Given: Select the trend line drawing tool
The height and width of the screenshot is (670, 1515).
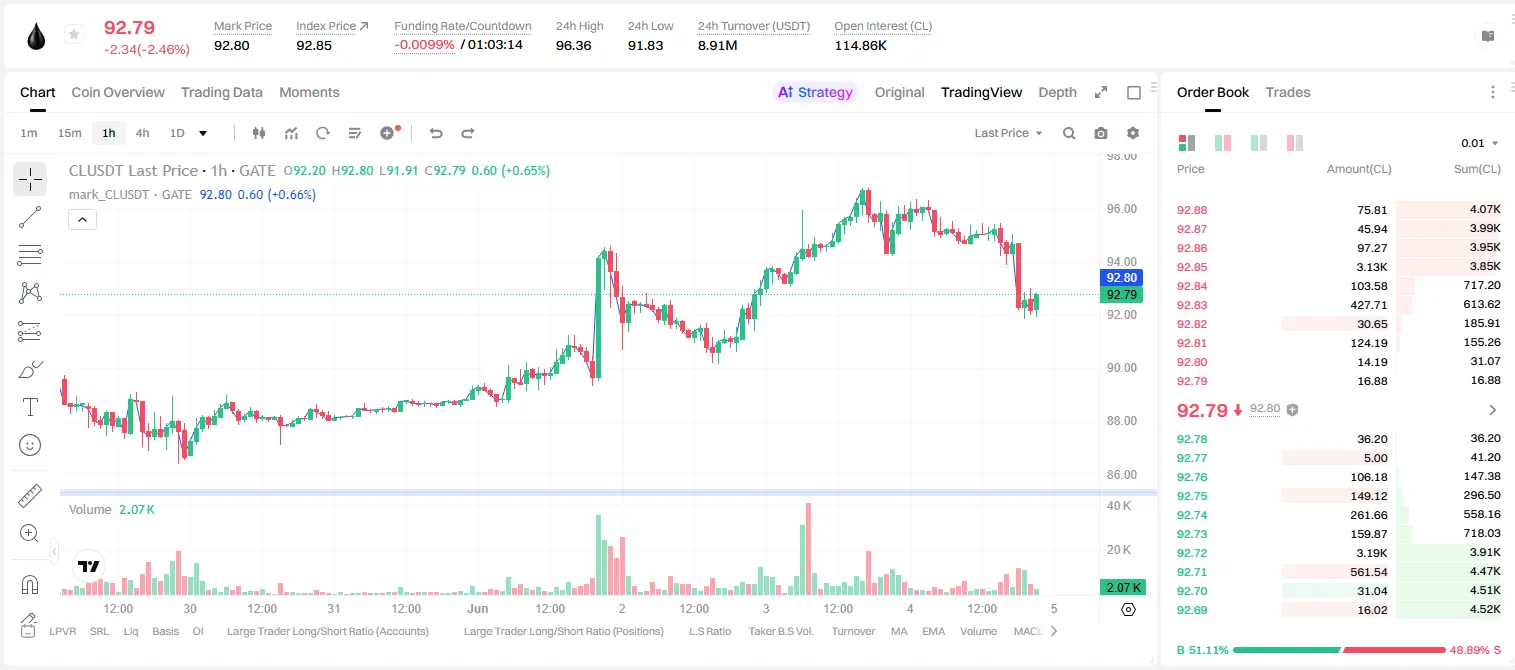Looking at the screenshot, I should point(30,217).
